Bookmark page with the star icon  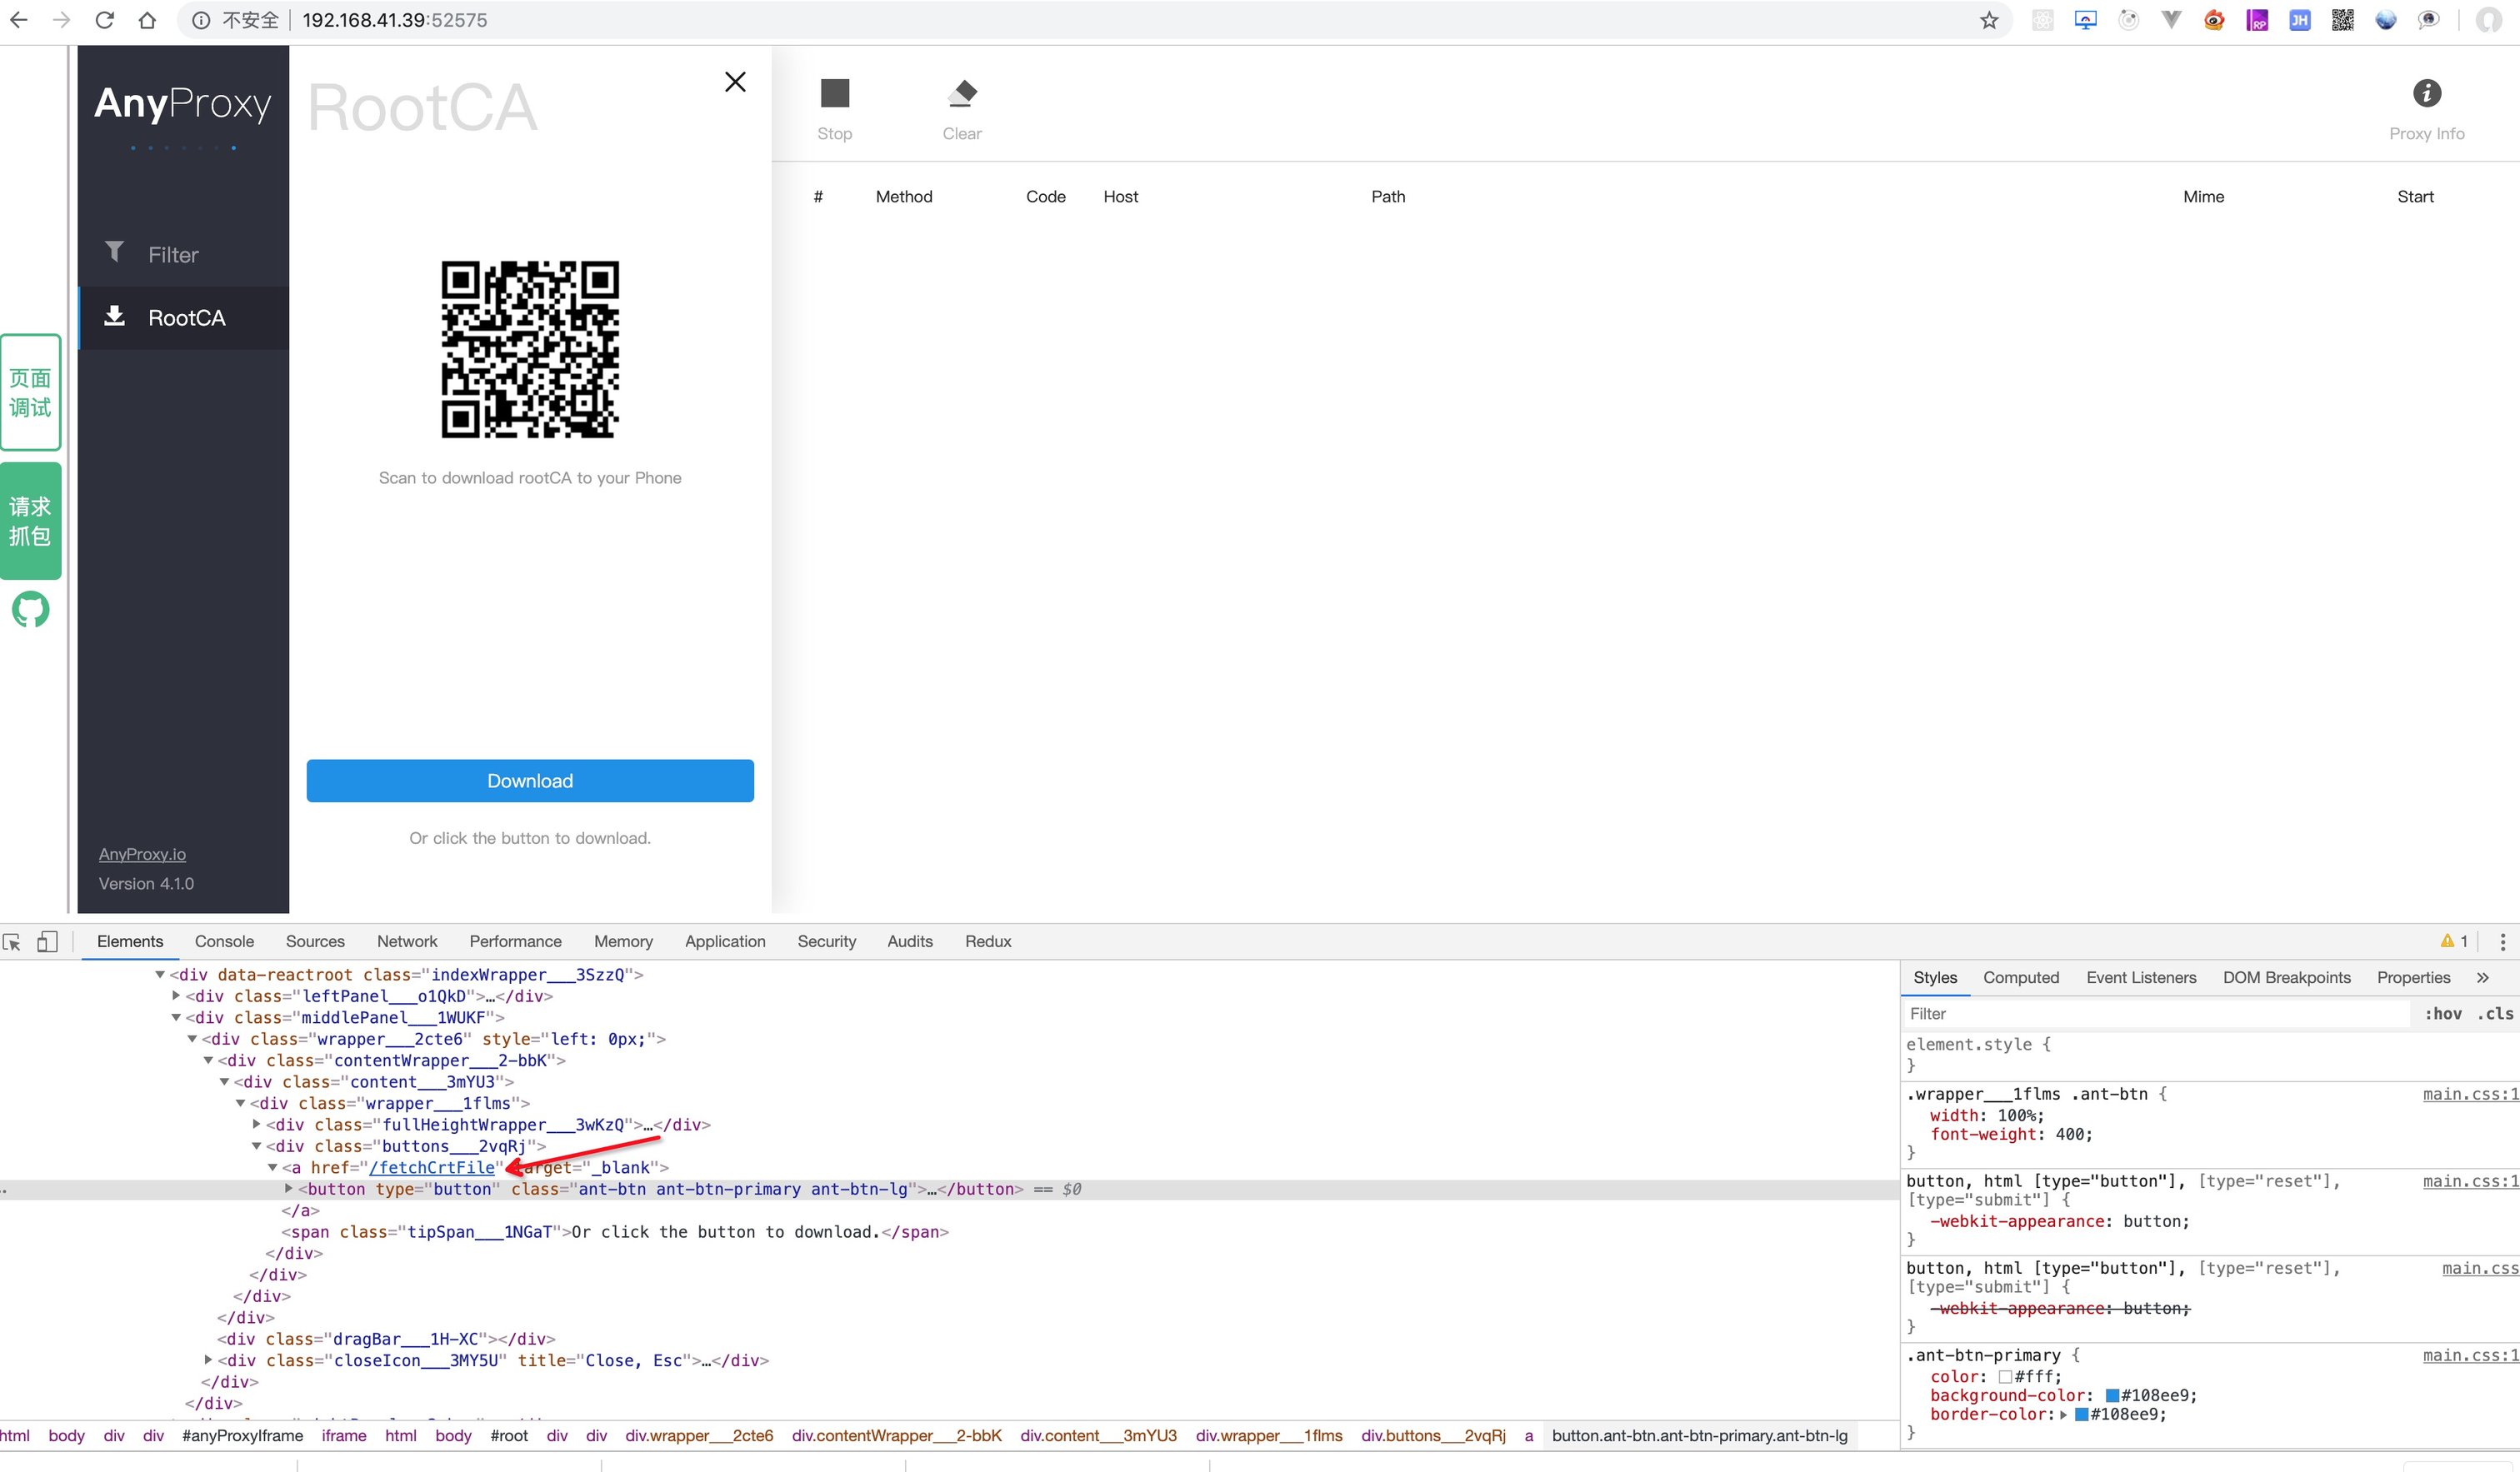coord(1989,20)
